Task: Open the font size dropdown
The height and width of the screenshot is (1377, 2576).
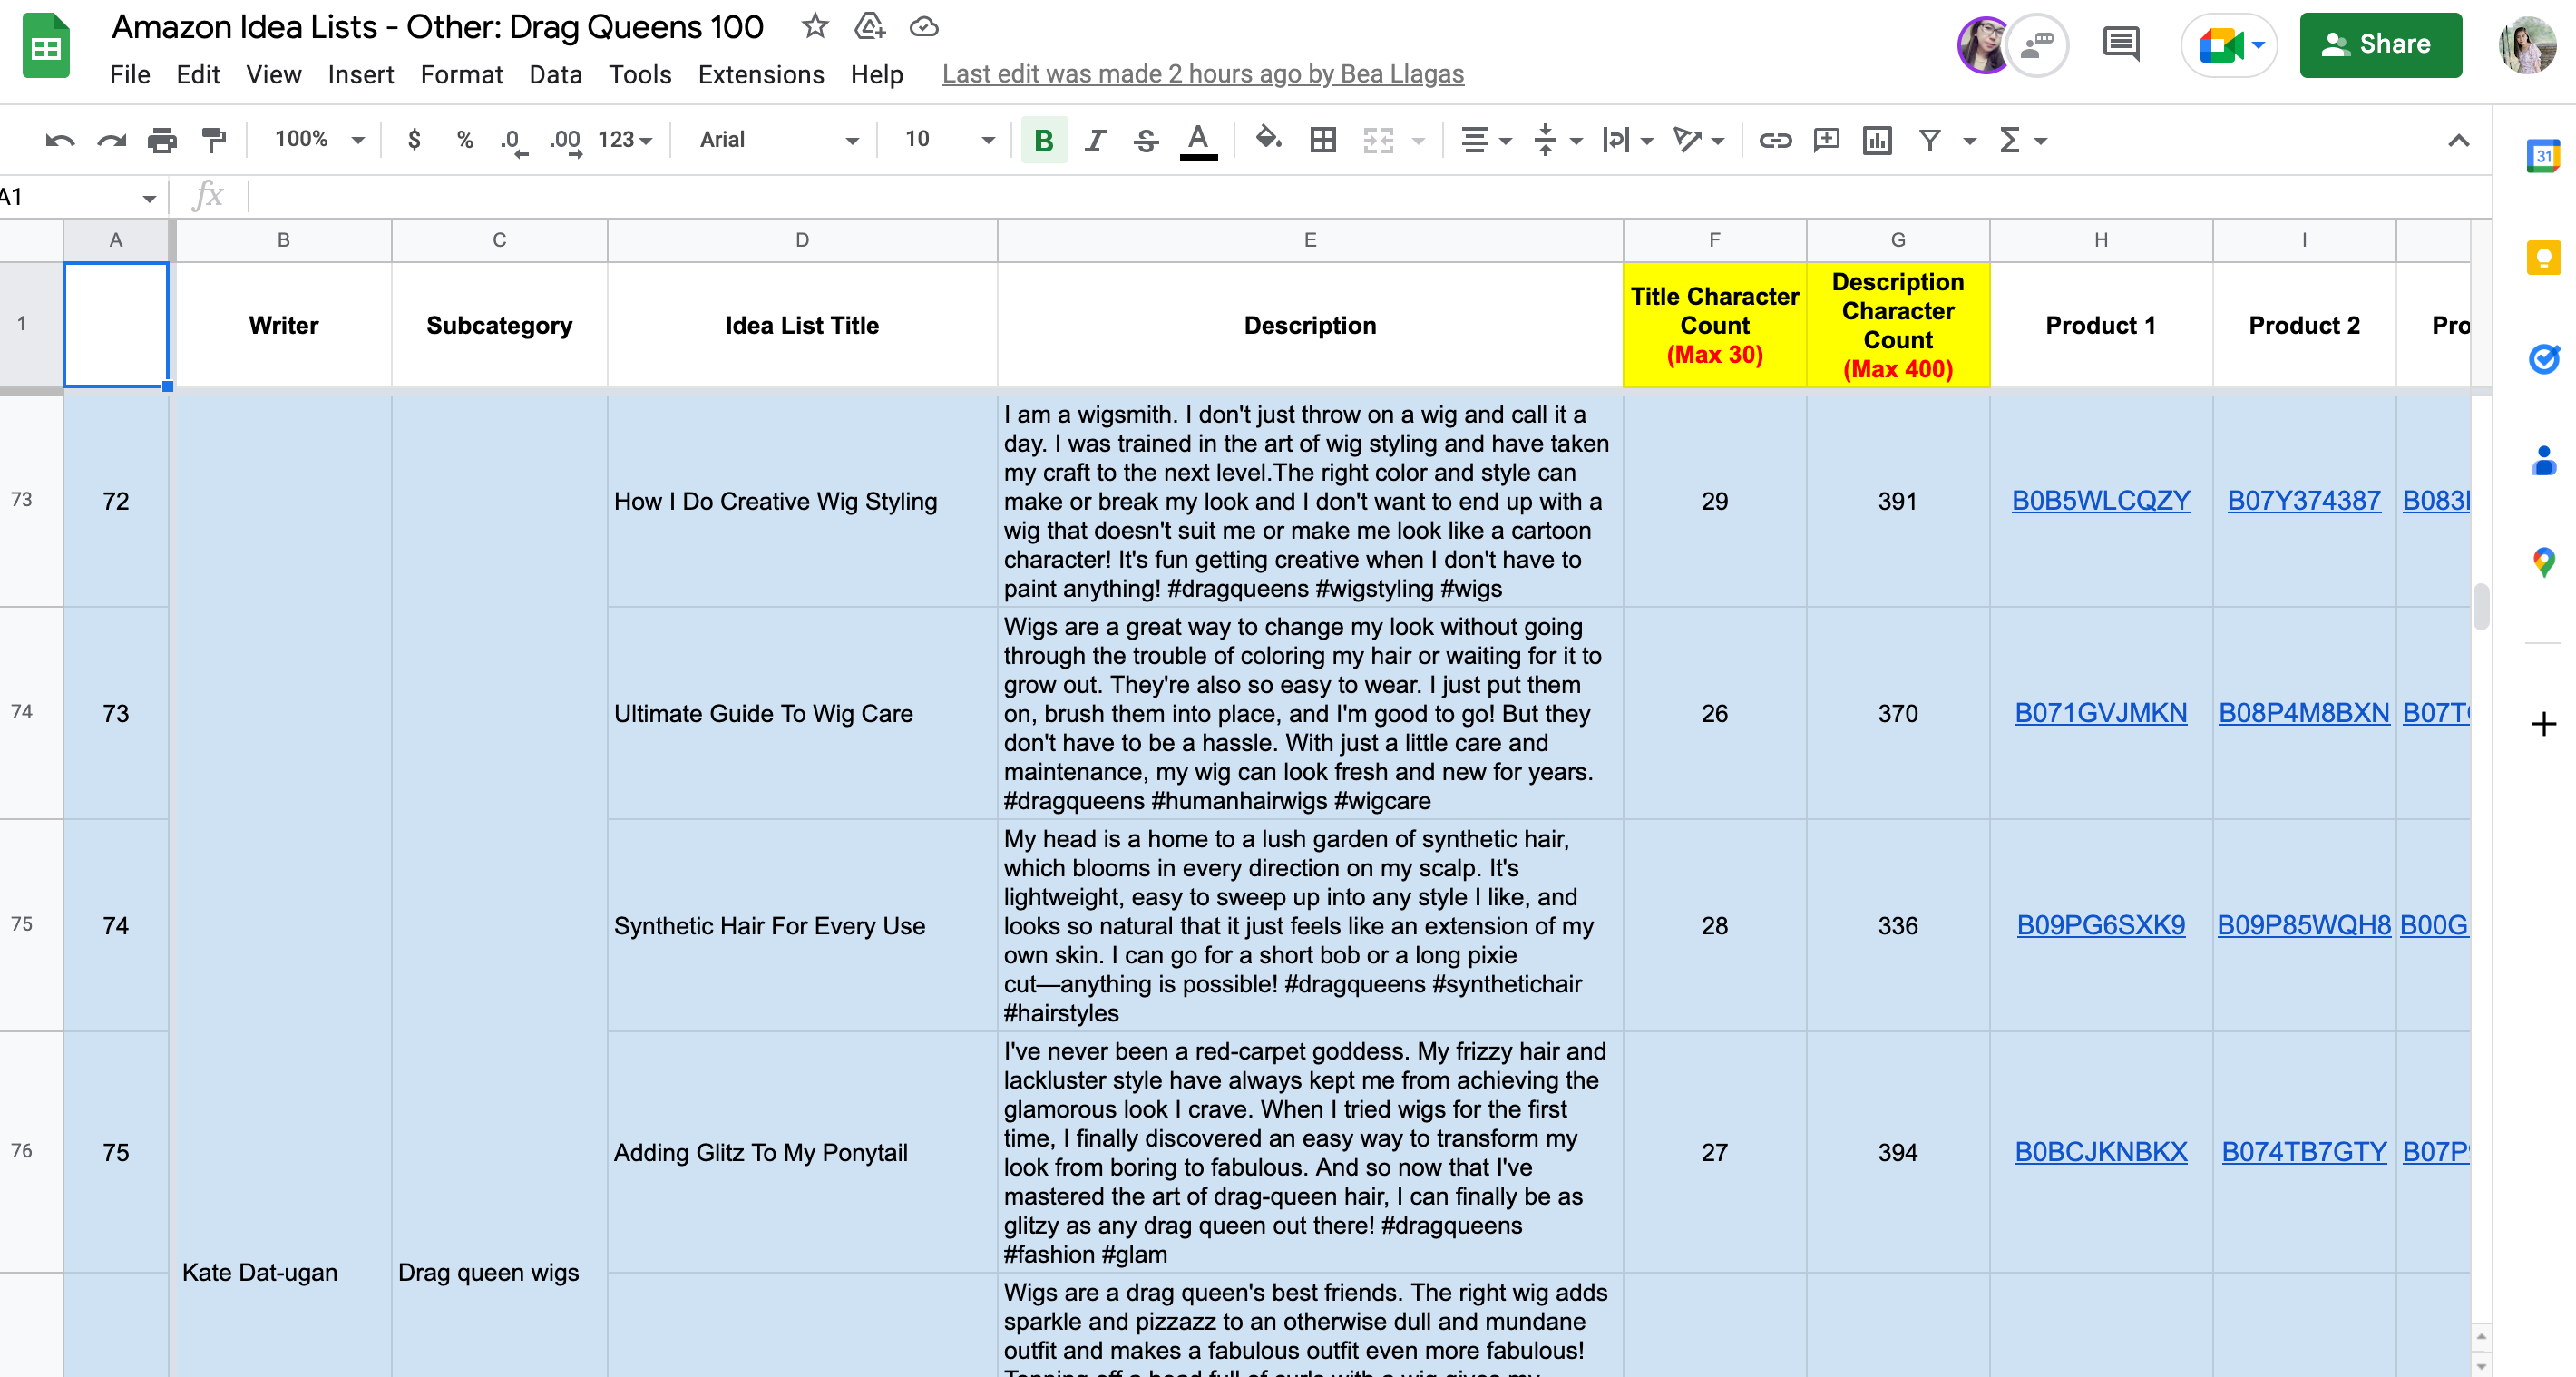Action: point(949,140)
